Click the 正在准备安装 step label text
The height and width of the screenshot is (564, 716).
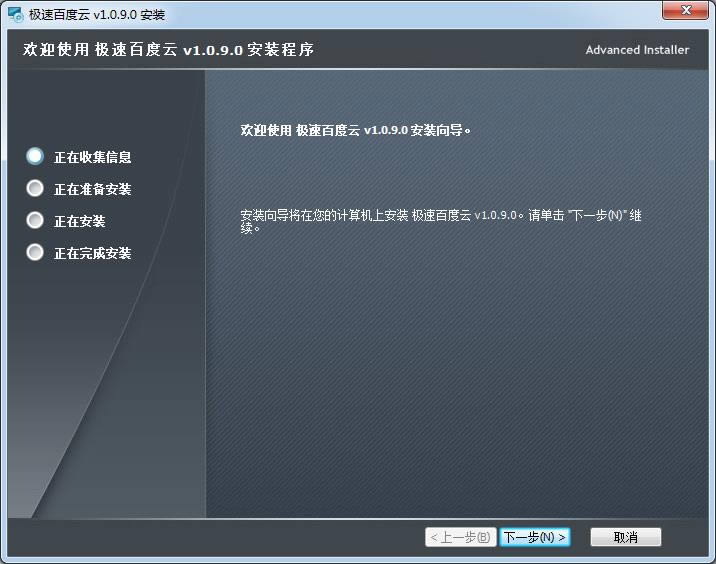coord(92,189)
